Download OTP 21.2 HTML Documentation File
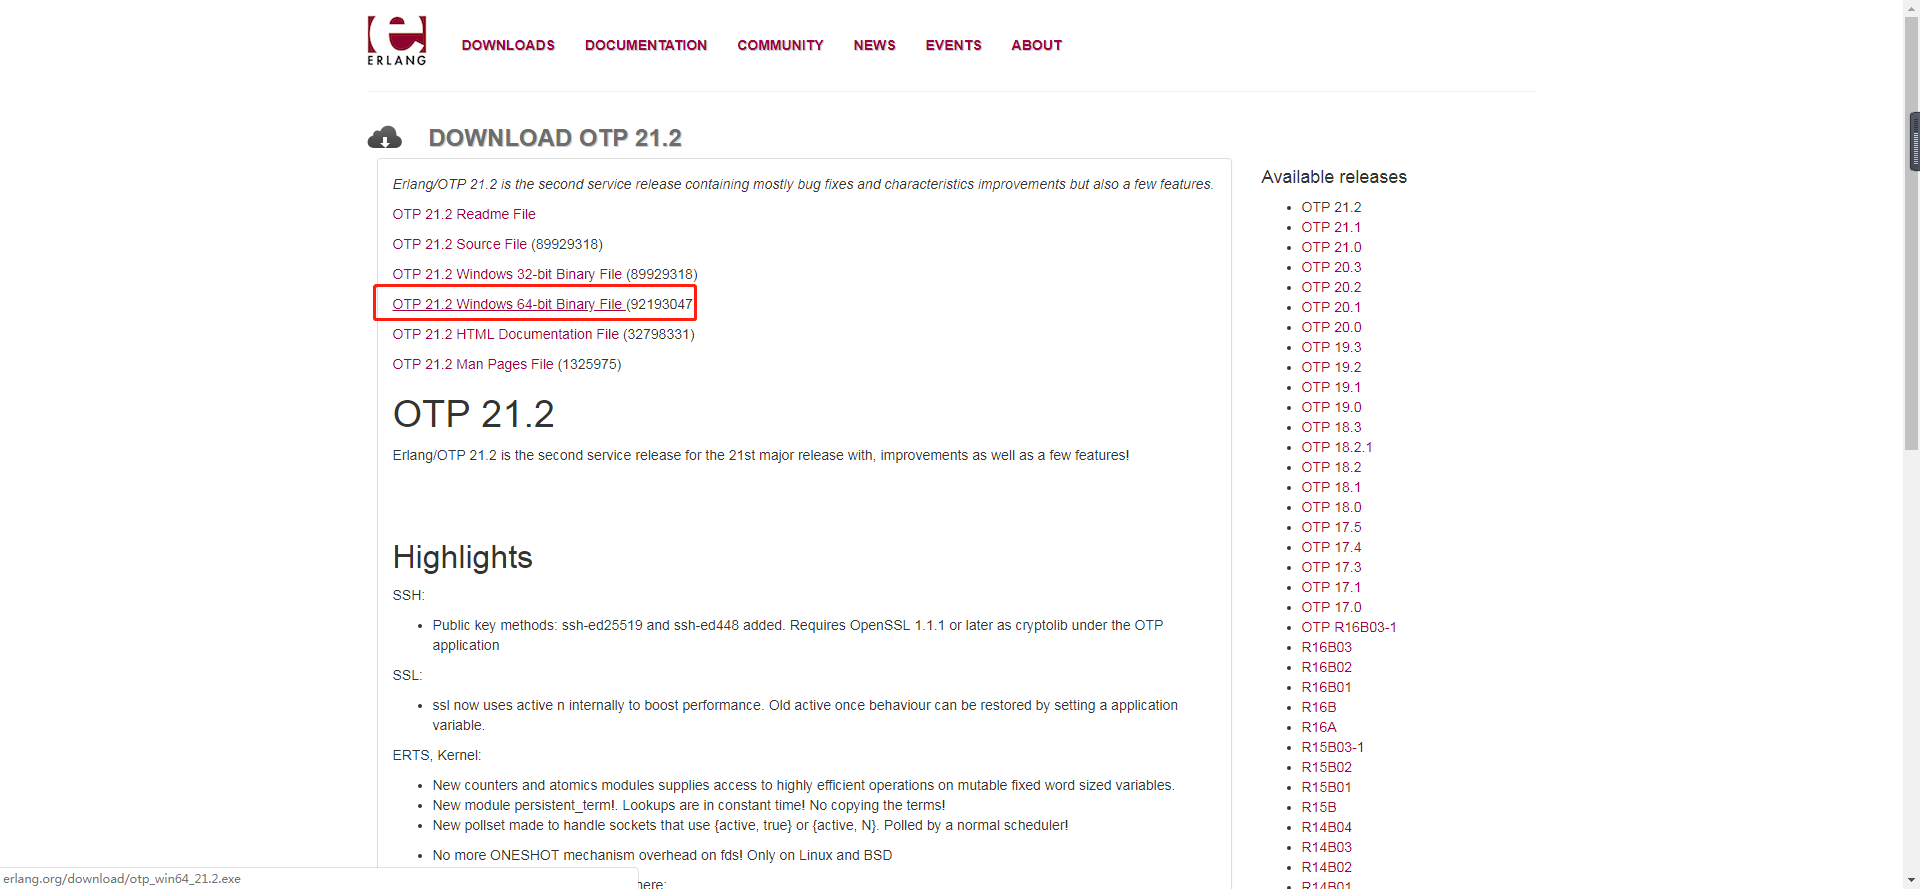 505,334
